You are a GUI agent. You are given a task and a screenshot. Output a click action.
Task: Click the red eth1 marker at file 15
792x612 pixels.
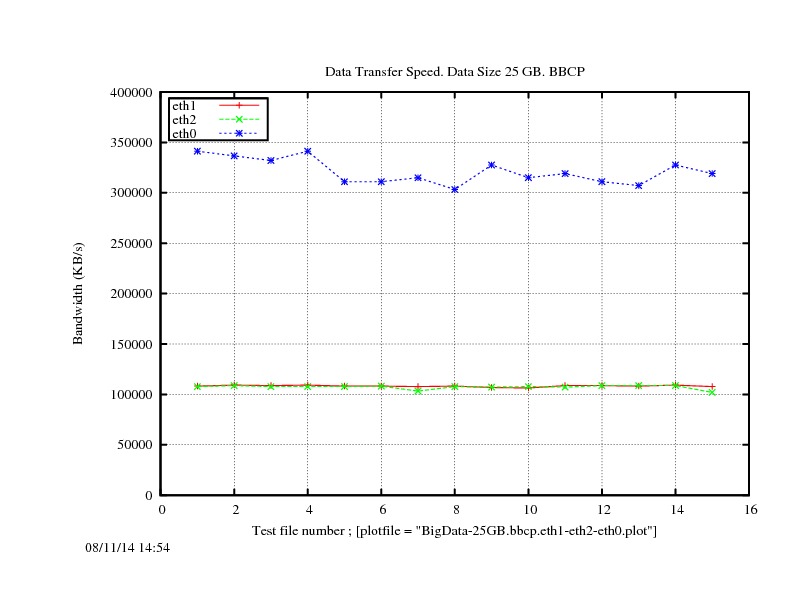pyautogui.click(x=712, y=386)
